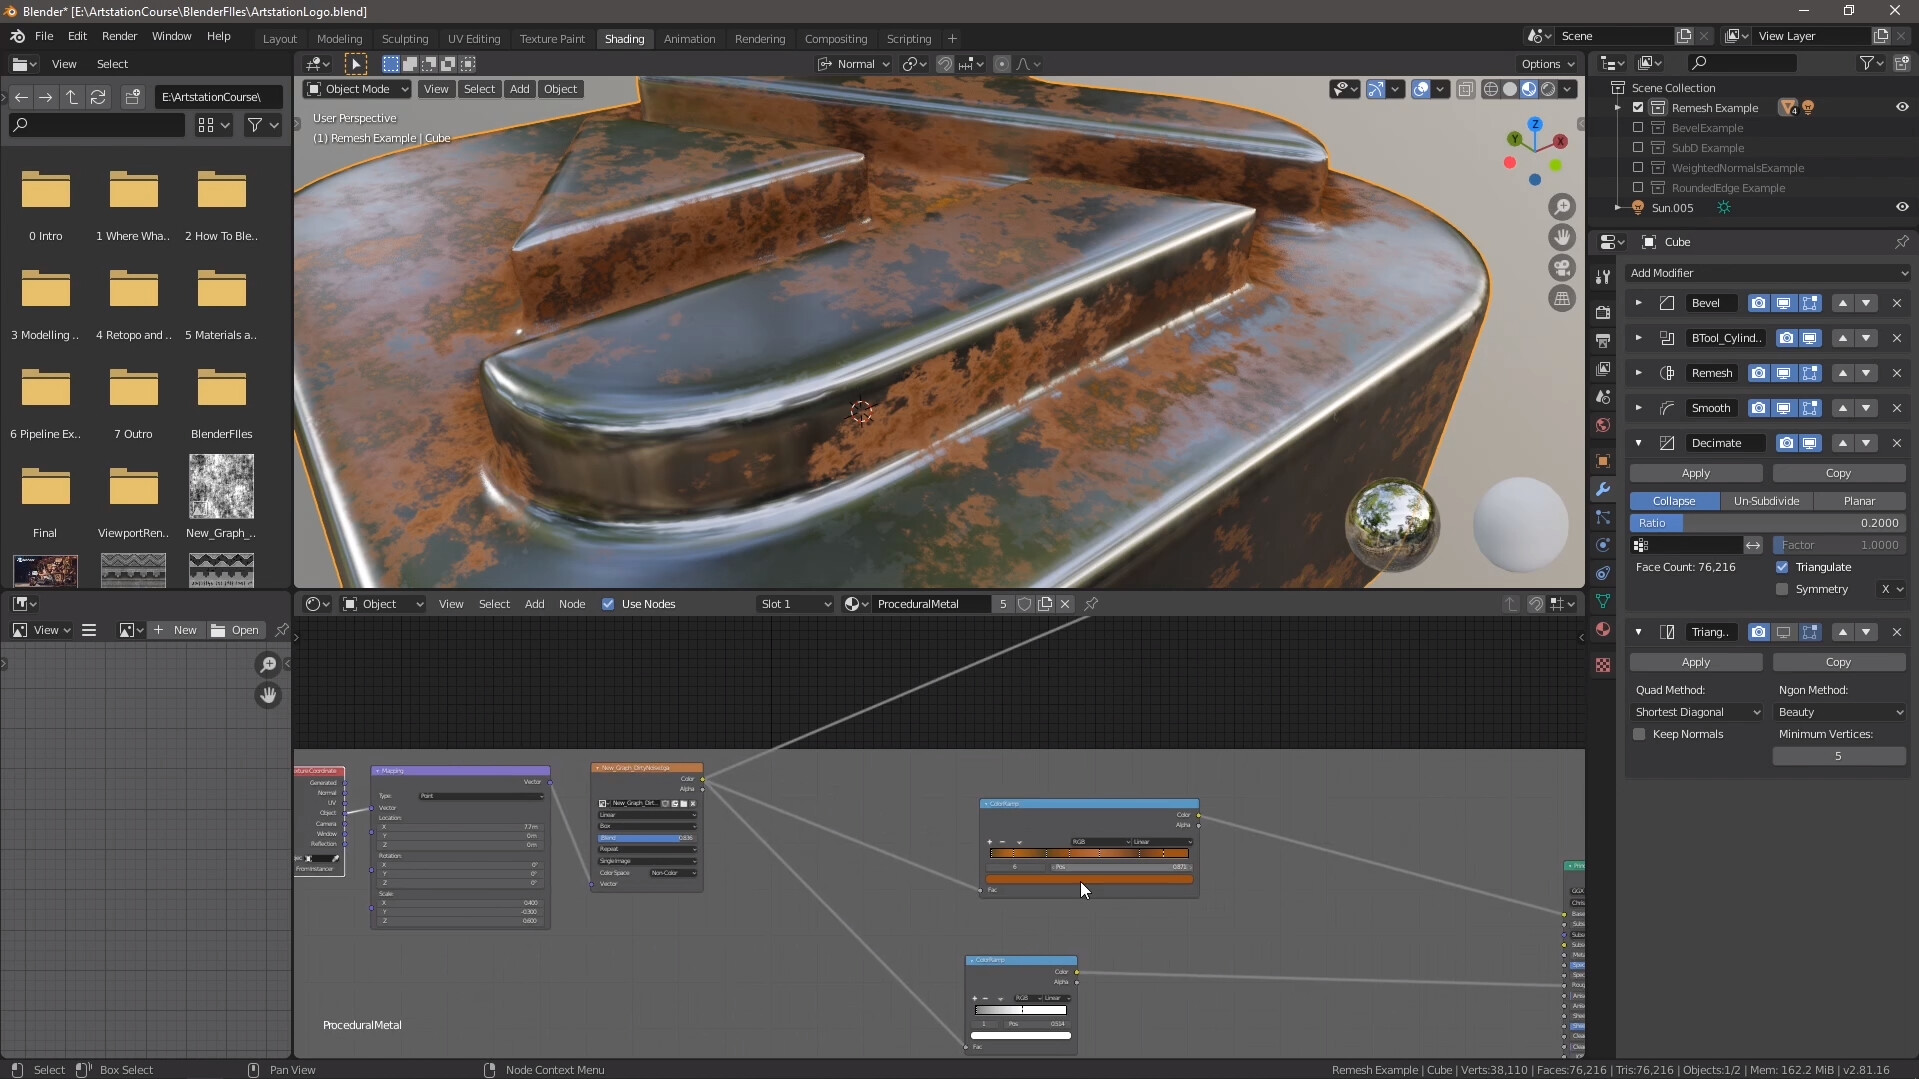The height and width of the screenshot is (1079, 1919).
Task: Switch to Rendered viewport shading mode
Action: pos(1548,89)
